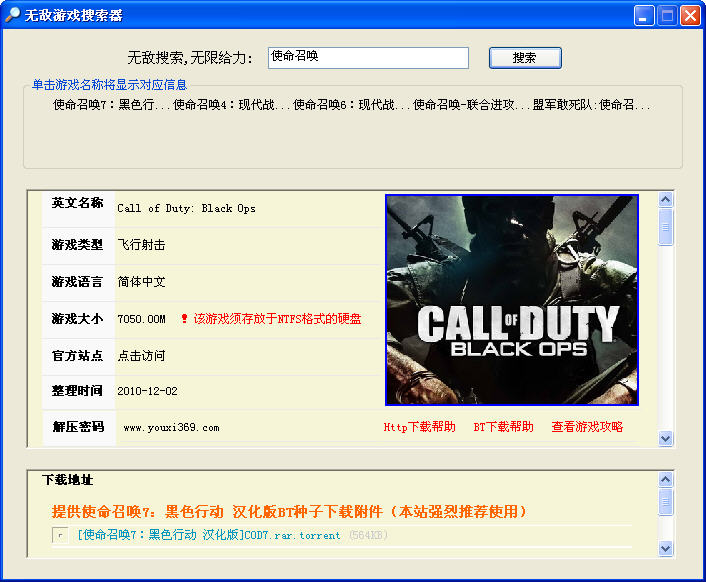Click the torrent file icon beside COD7.rar.torrent
The height and width of the screenshot is (582, 706).
(60, 535)
